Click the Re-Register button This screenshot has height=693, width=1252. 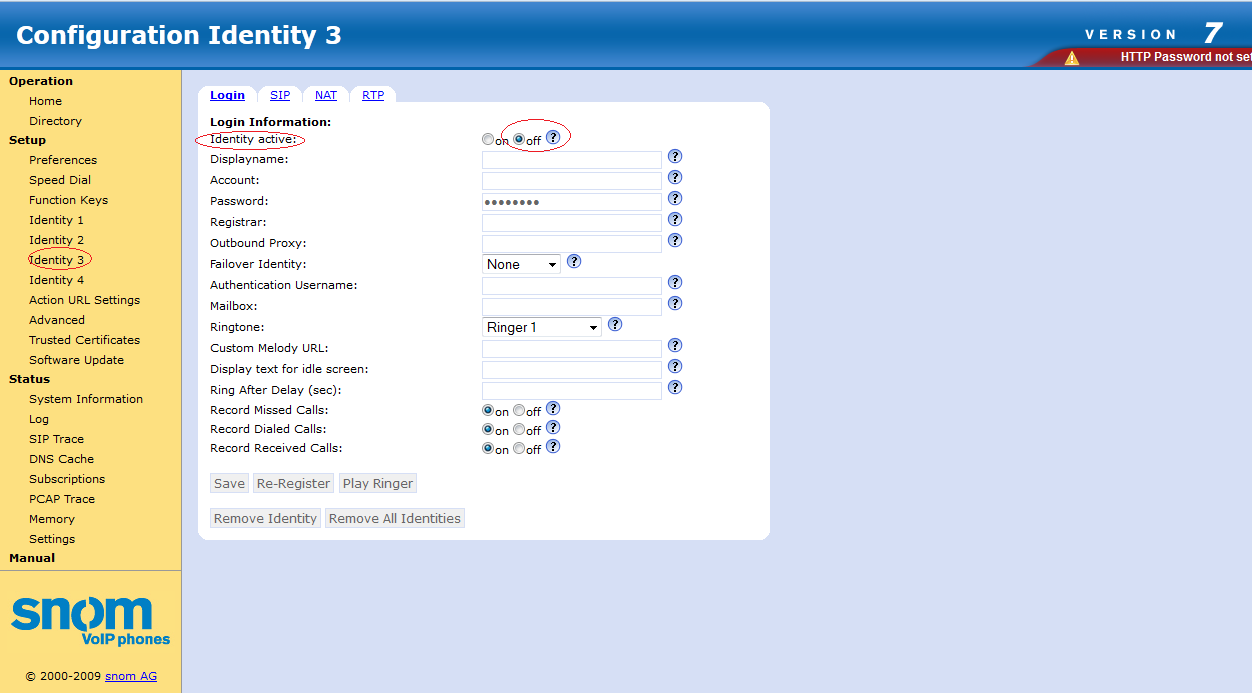tap(293, 484)
